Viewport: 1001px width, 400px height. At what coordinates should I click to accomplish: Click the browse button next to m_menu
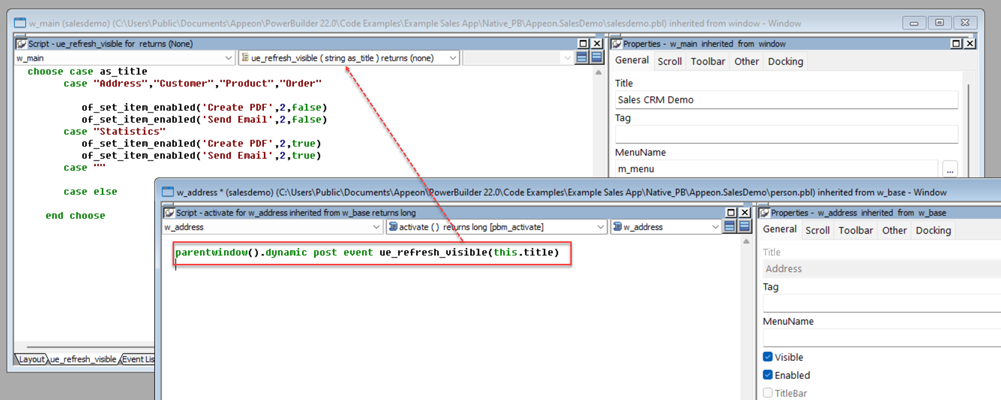(x=950, y=170)
